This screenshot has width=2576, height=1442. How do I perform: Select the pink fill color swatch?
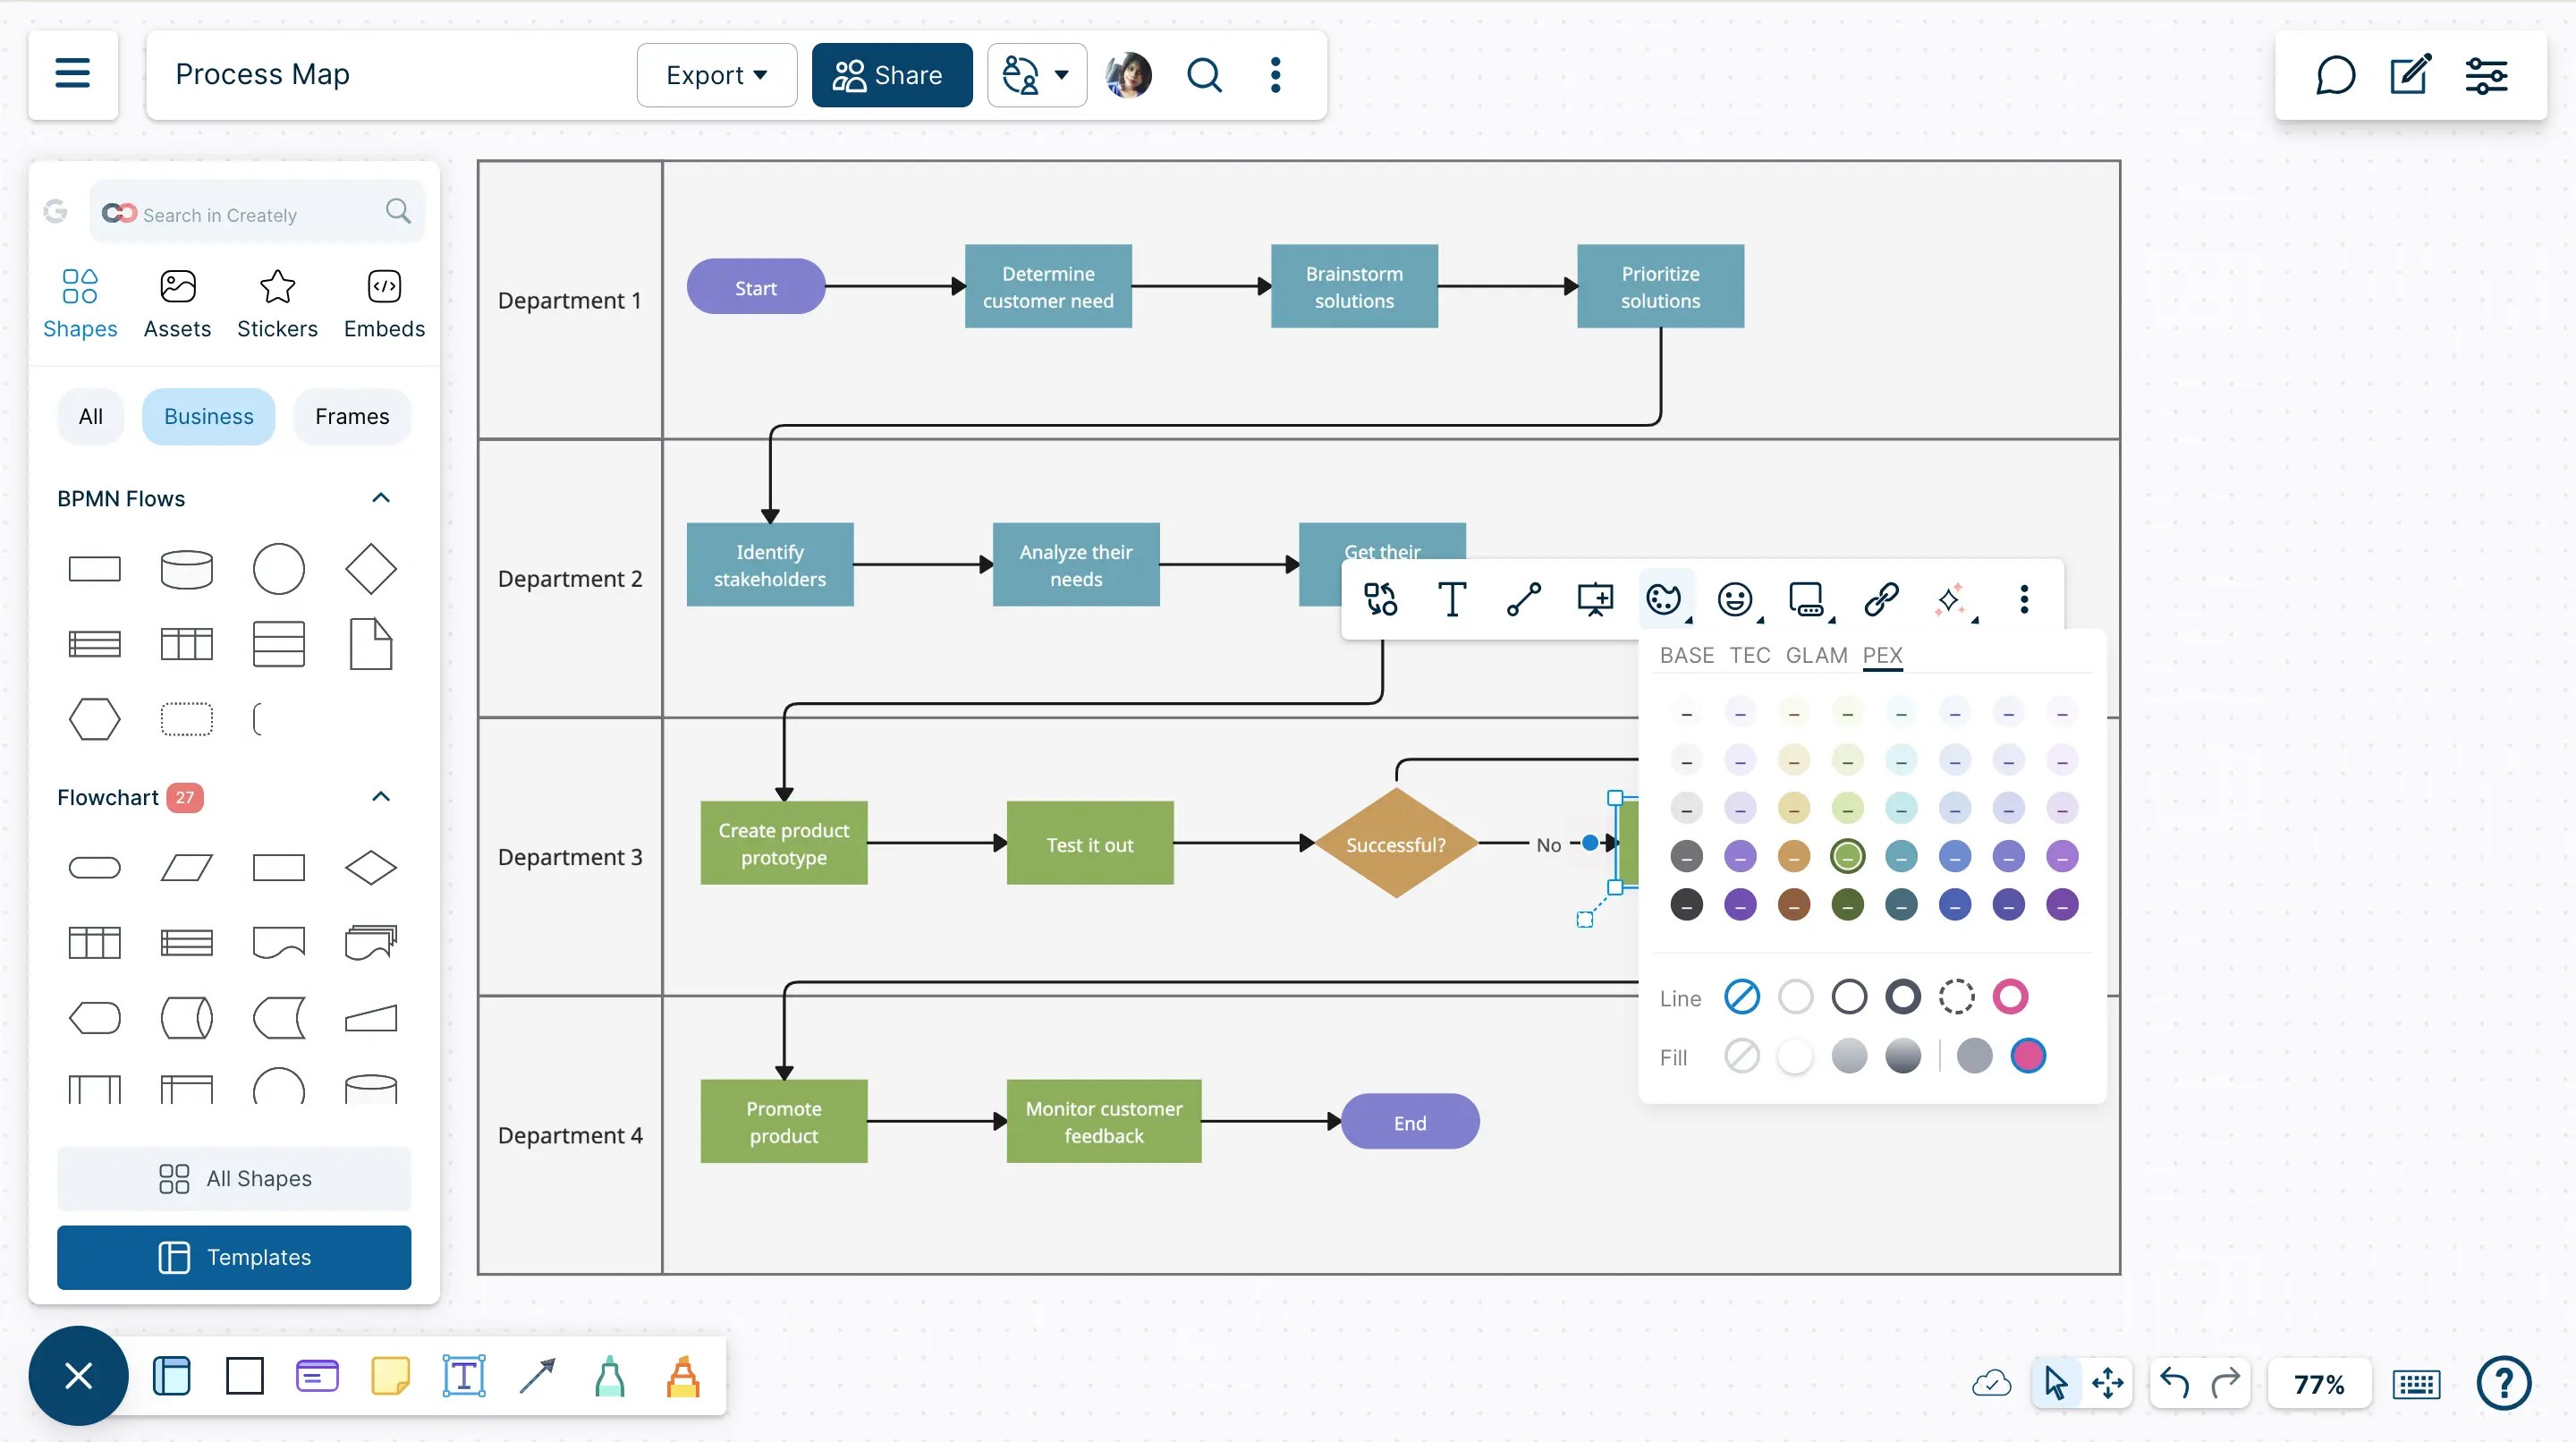2028,1055
